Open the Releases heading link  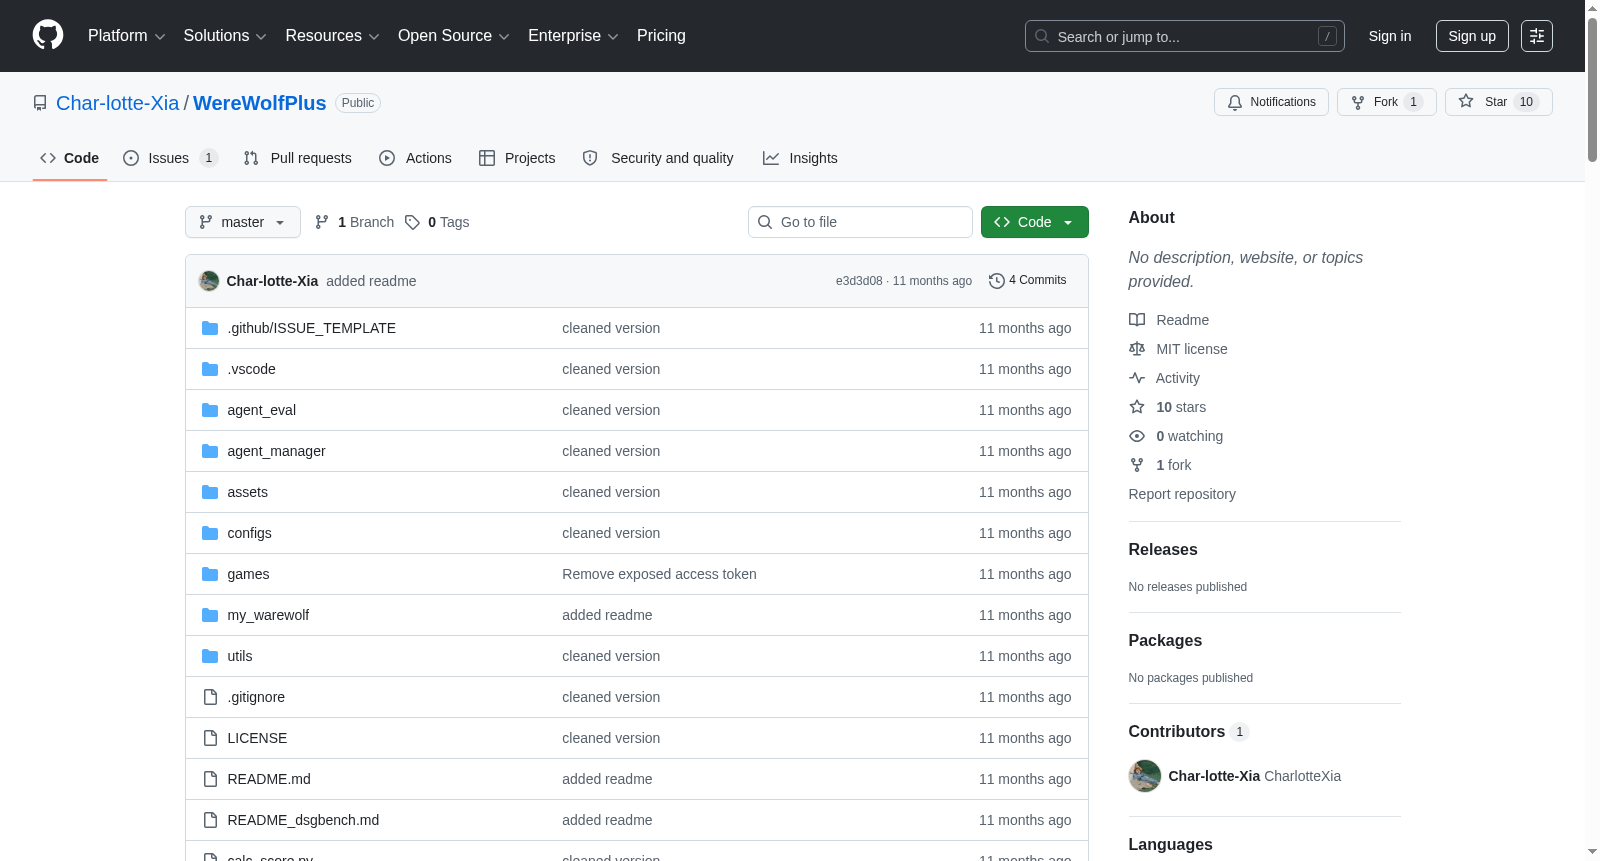[x=1163, y=550]
